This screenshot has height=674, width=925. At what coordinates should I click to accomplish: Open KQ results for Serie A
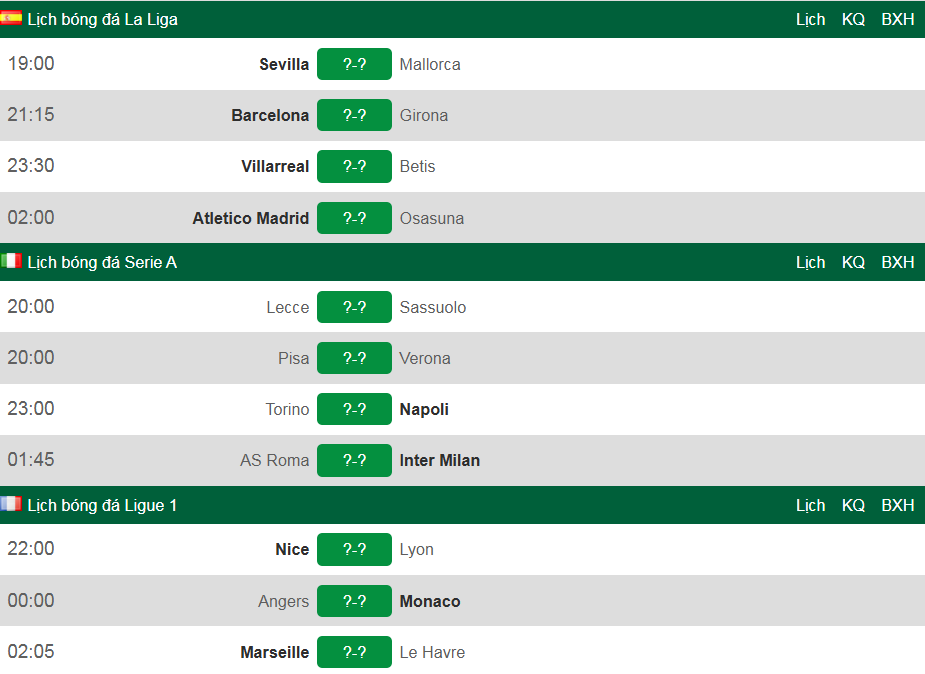coord(853,262)
